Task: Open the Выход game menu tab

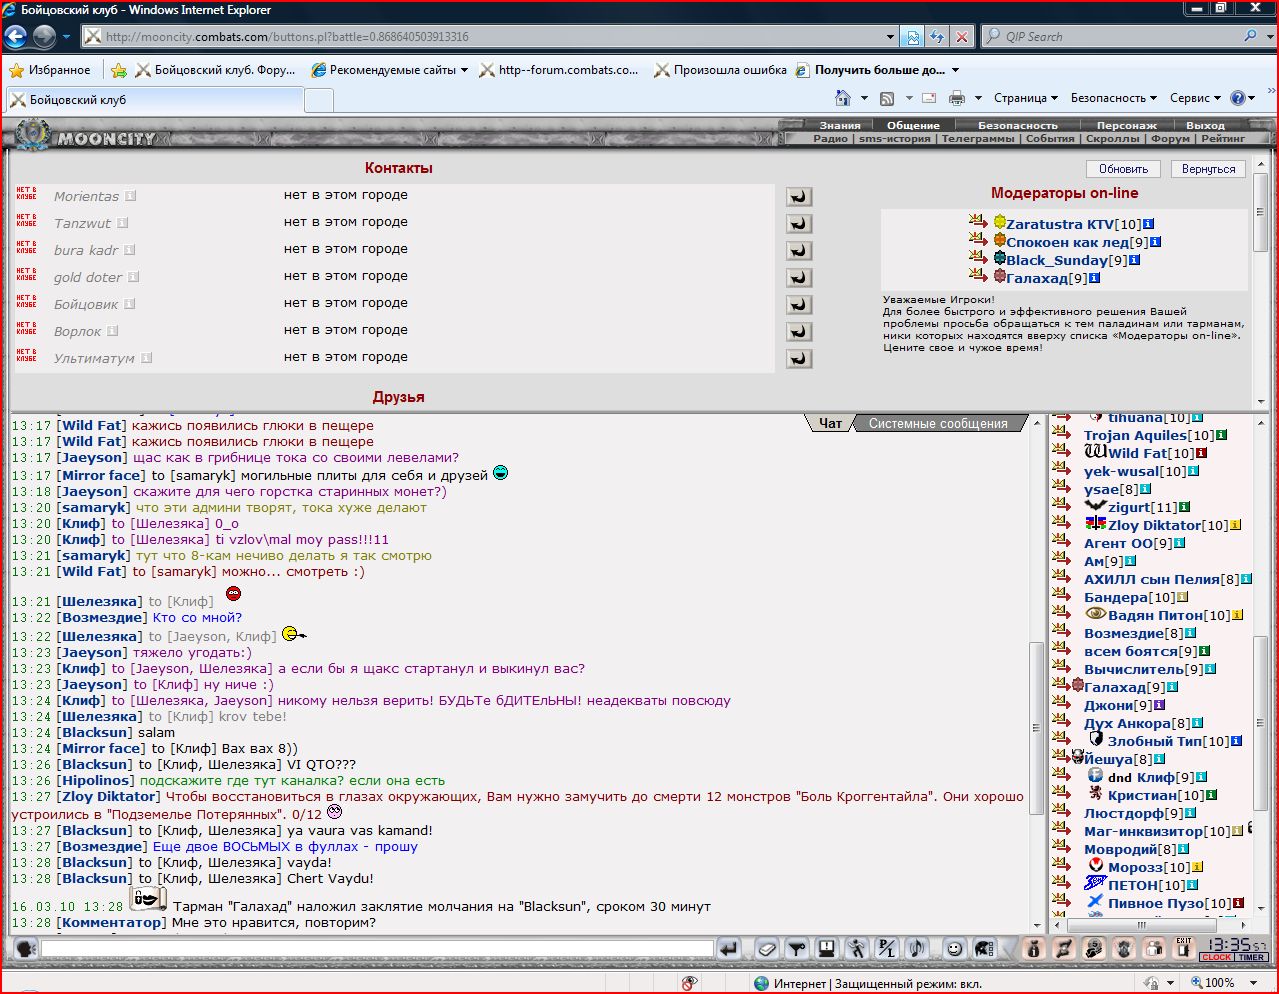Action: [1205, 125]
